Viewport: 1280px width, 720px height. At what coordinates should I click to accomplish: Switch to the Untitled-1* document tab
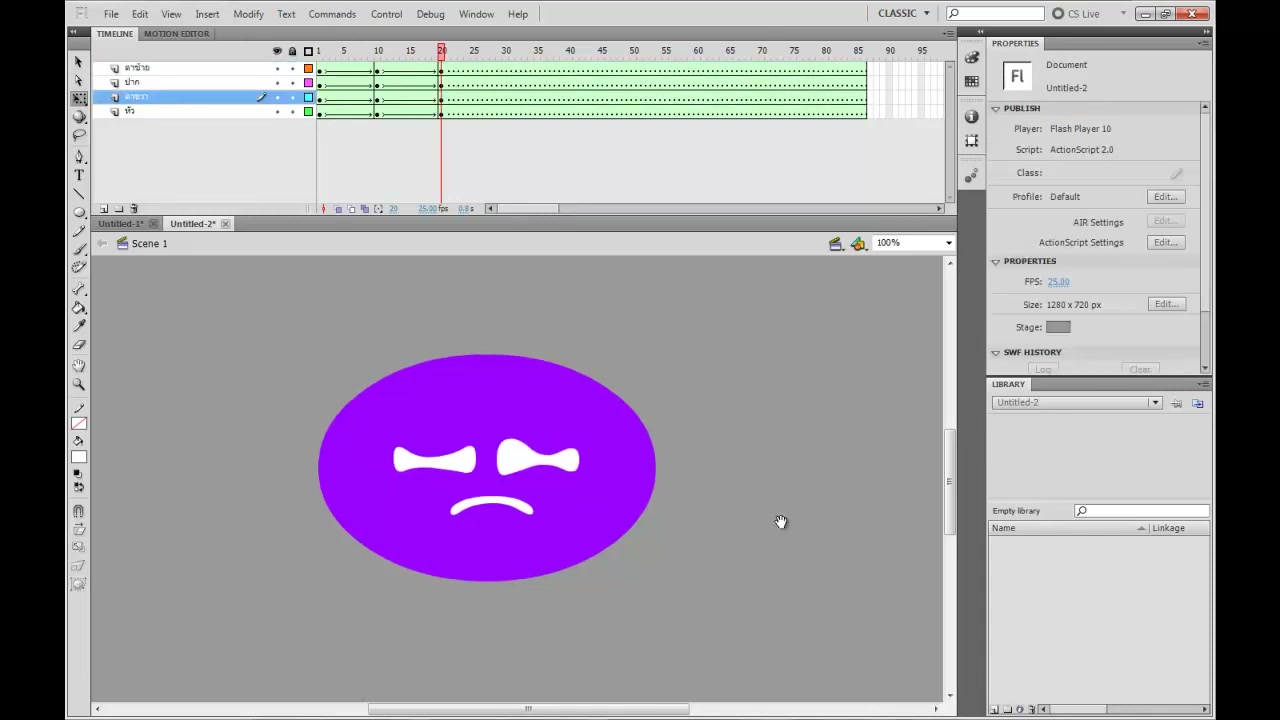pyautogui.click(x=121, y=224)
